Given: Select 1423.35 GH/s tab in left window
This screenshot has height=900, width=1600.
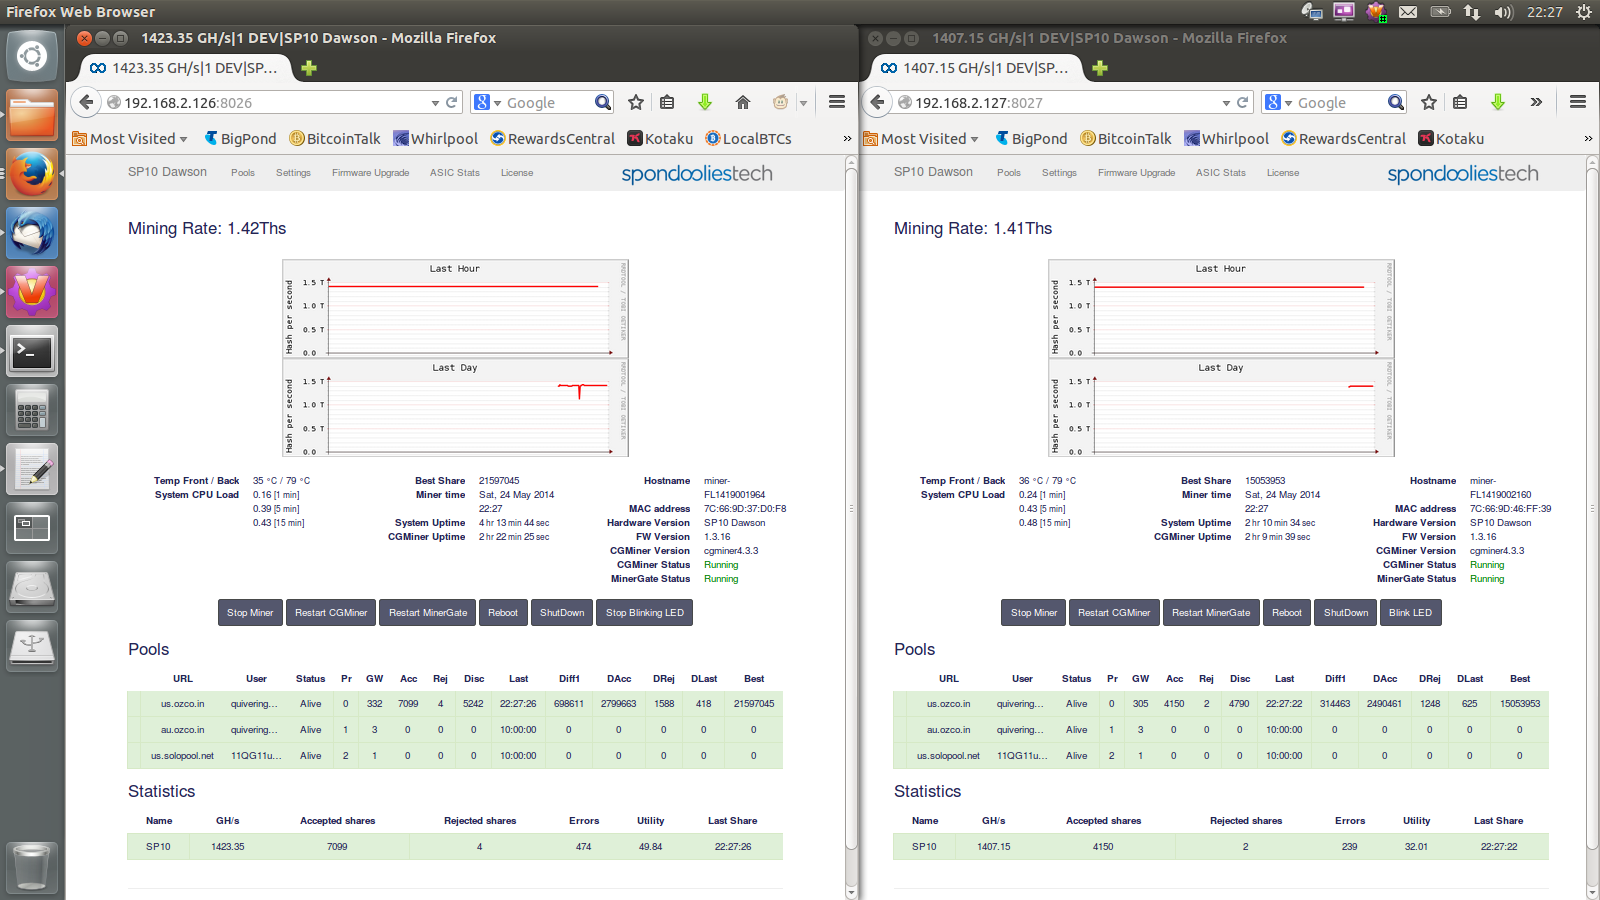Looking at the screenshot, I should pos(187,68).
